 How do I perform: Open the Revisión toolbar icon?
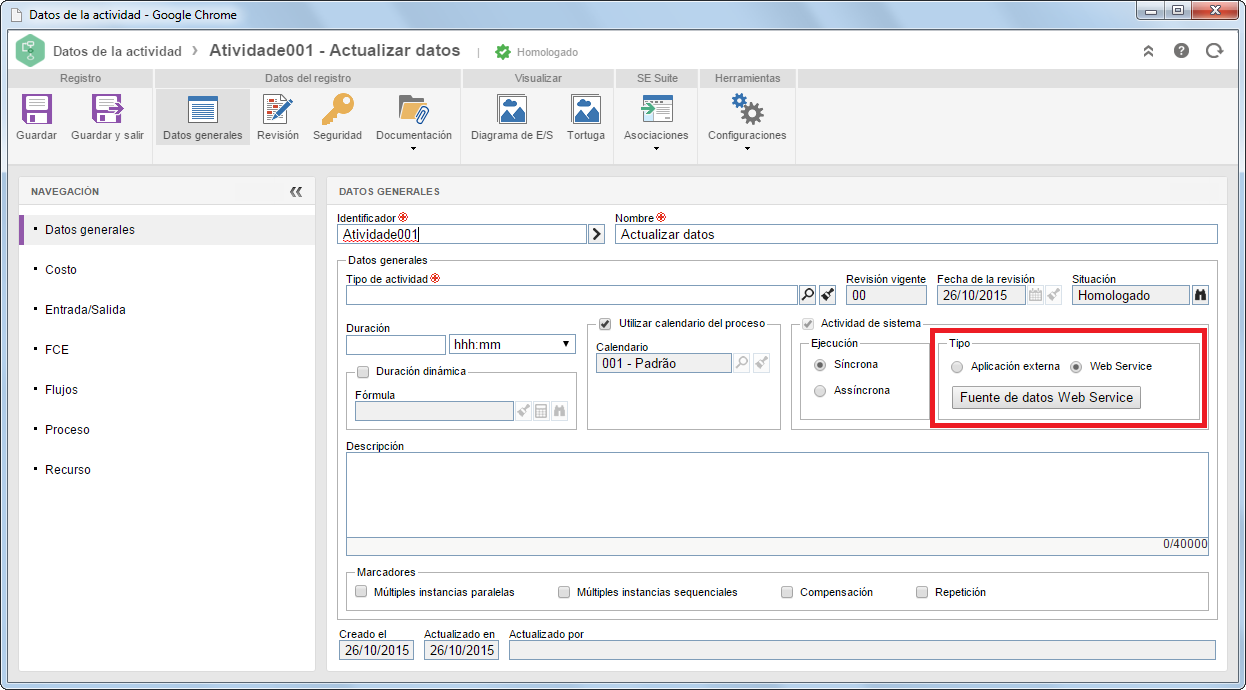[x=277, y=110]
